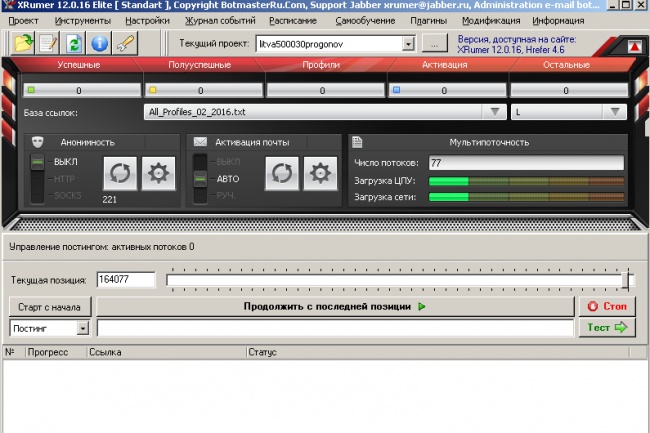The image size is (650, 433).
Task: Click the Ссылка column header
Action: coord(167,352)
